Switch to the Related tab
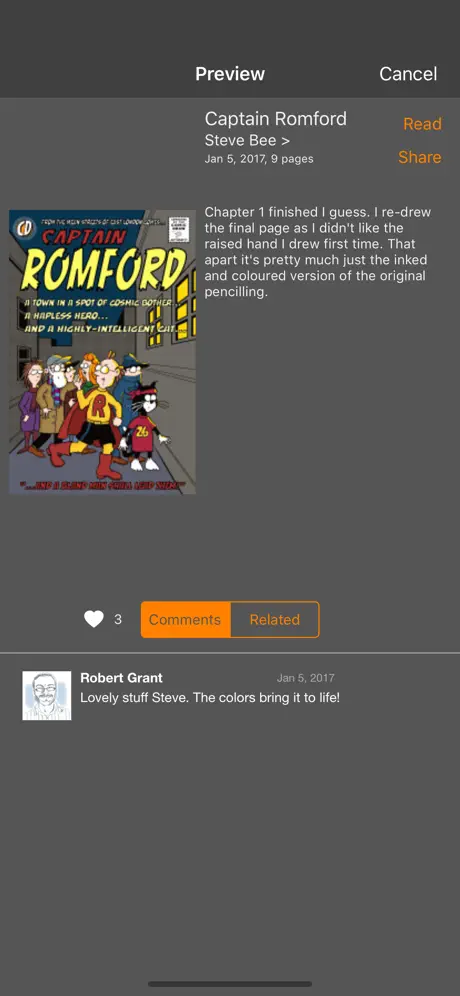Viewport: 460px width, 996px height. tap(274, 619)
